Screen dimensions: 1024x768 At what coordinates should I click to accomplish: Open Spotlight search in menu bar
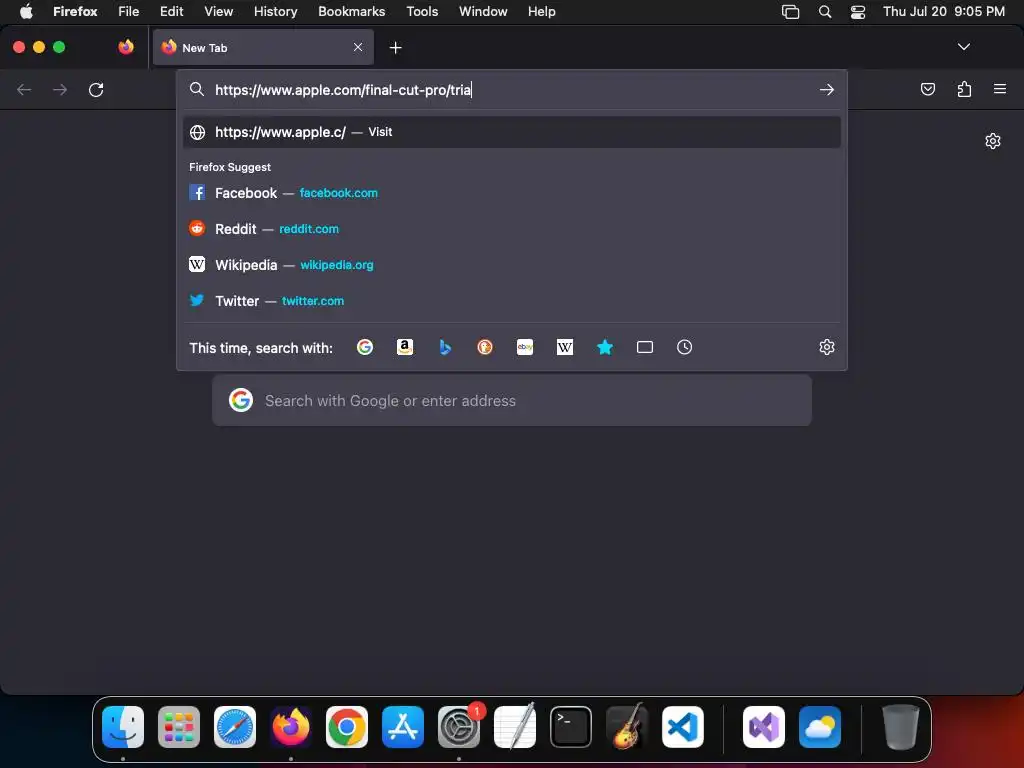(x=825, y=12)
